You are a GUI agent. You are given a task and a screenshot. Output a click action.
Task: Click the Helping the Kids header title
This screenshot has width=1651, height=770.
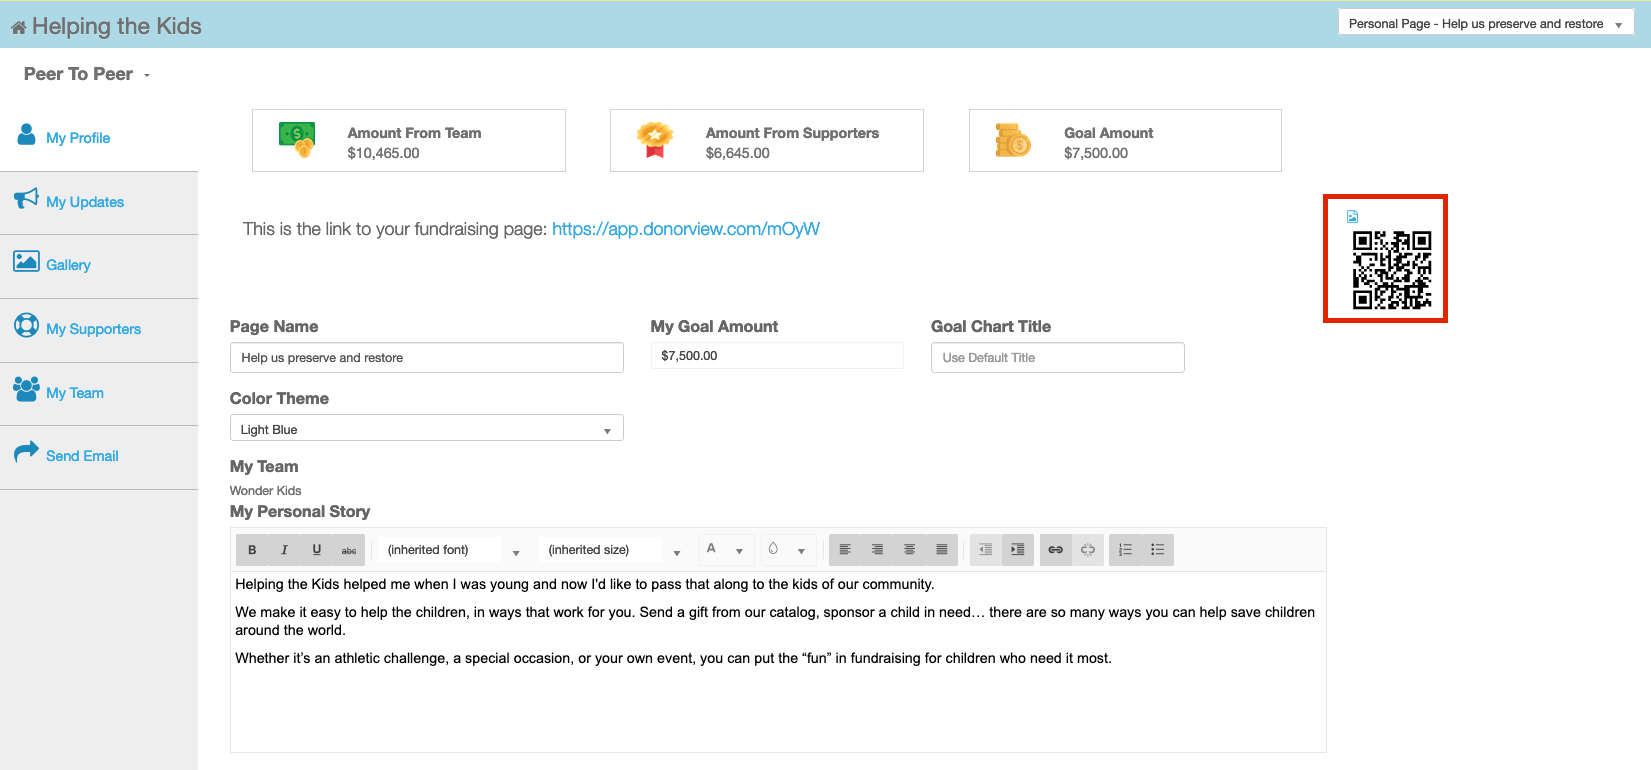point(117,26)
